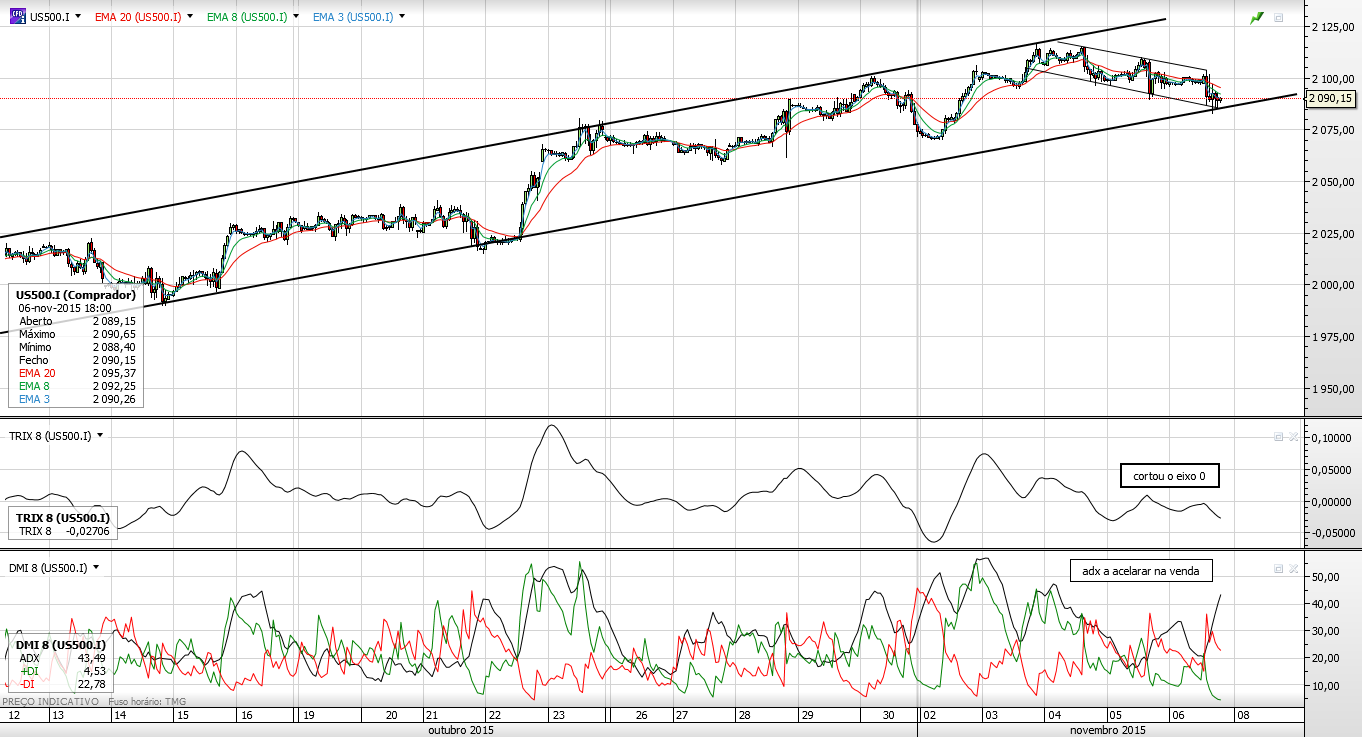Click the green trend chart icon
The width and height of the screenshot is (1362, 737).
tap(1256, 18)
